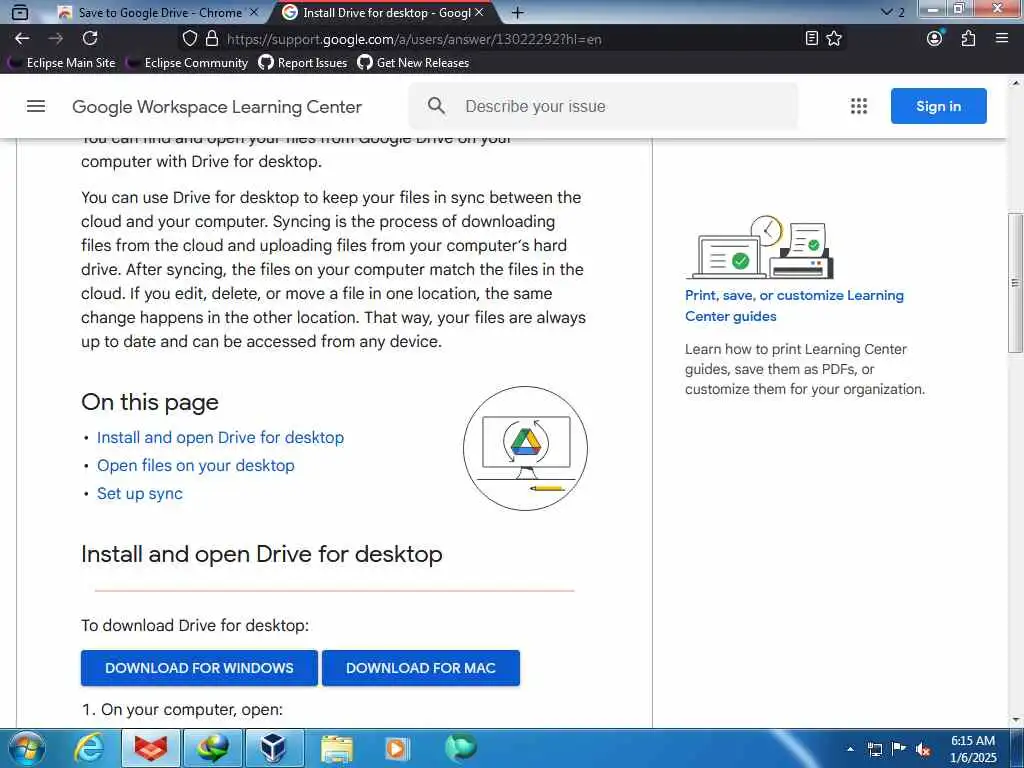Viewport: 1024px width, 768px height.
Task: Open Report Issues bookmark
Action: click(303, 63)
